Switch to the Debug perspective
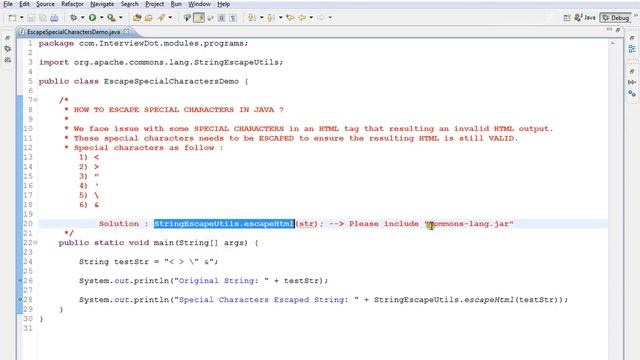The width and height of the screenshot is (640, 360). 616,18
